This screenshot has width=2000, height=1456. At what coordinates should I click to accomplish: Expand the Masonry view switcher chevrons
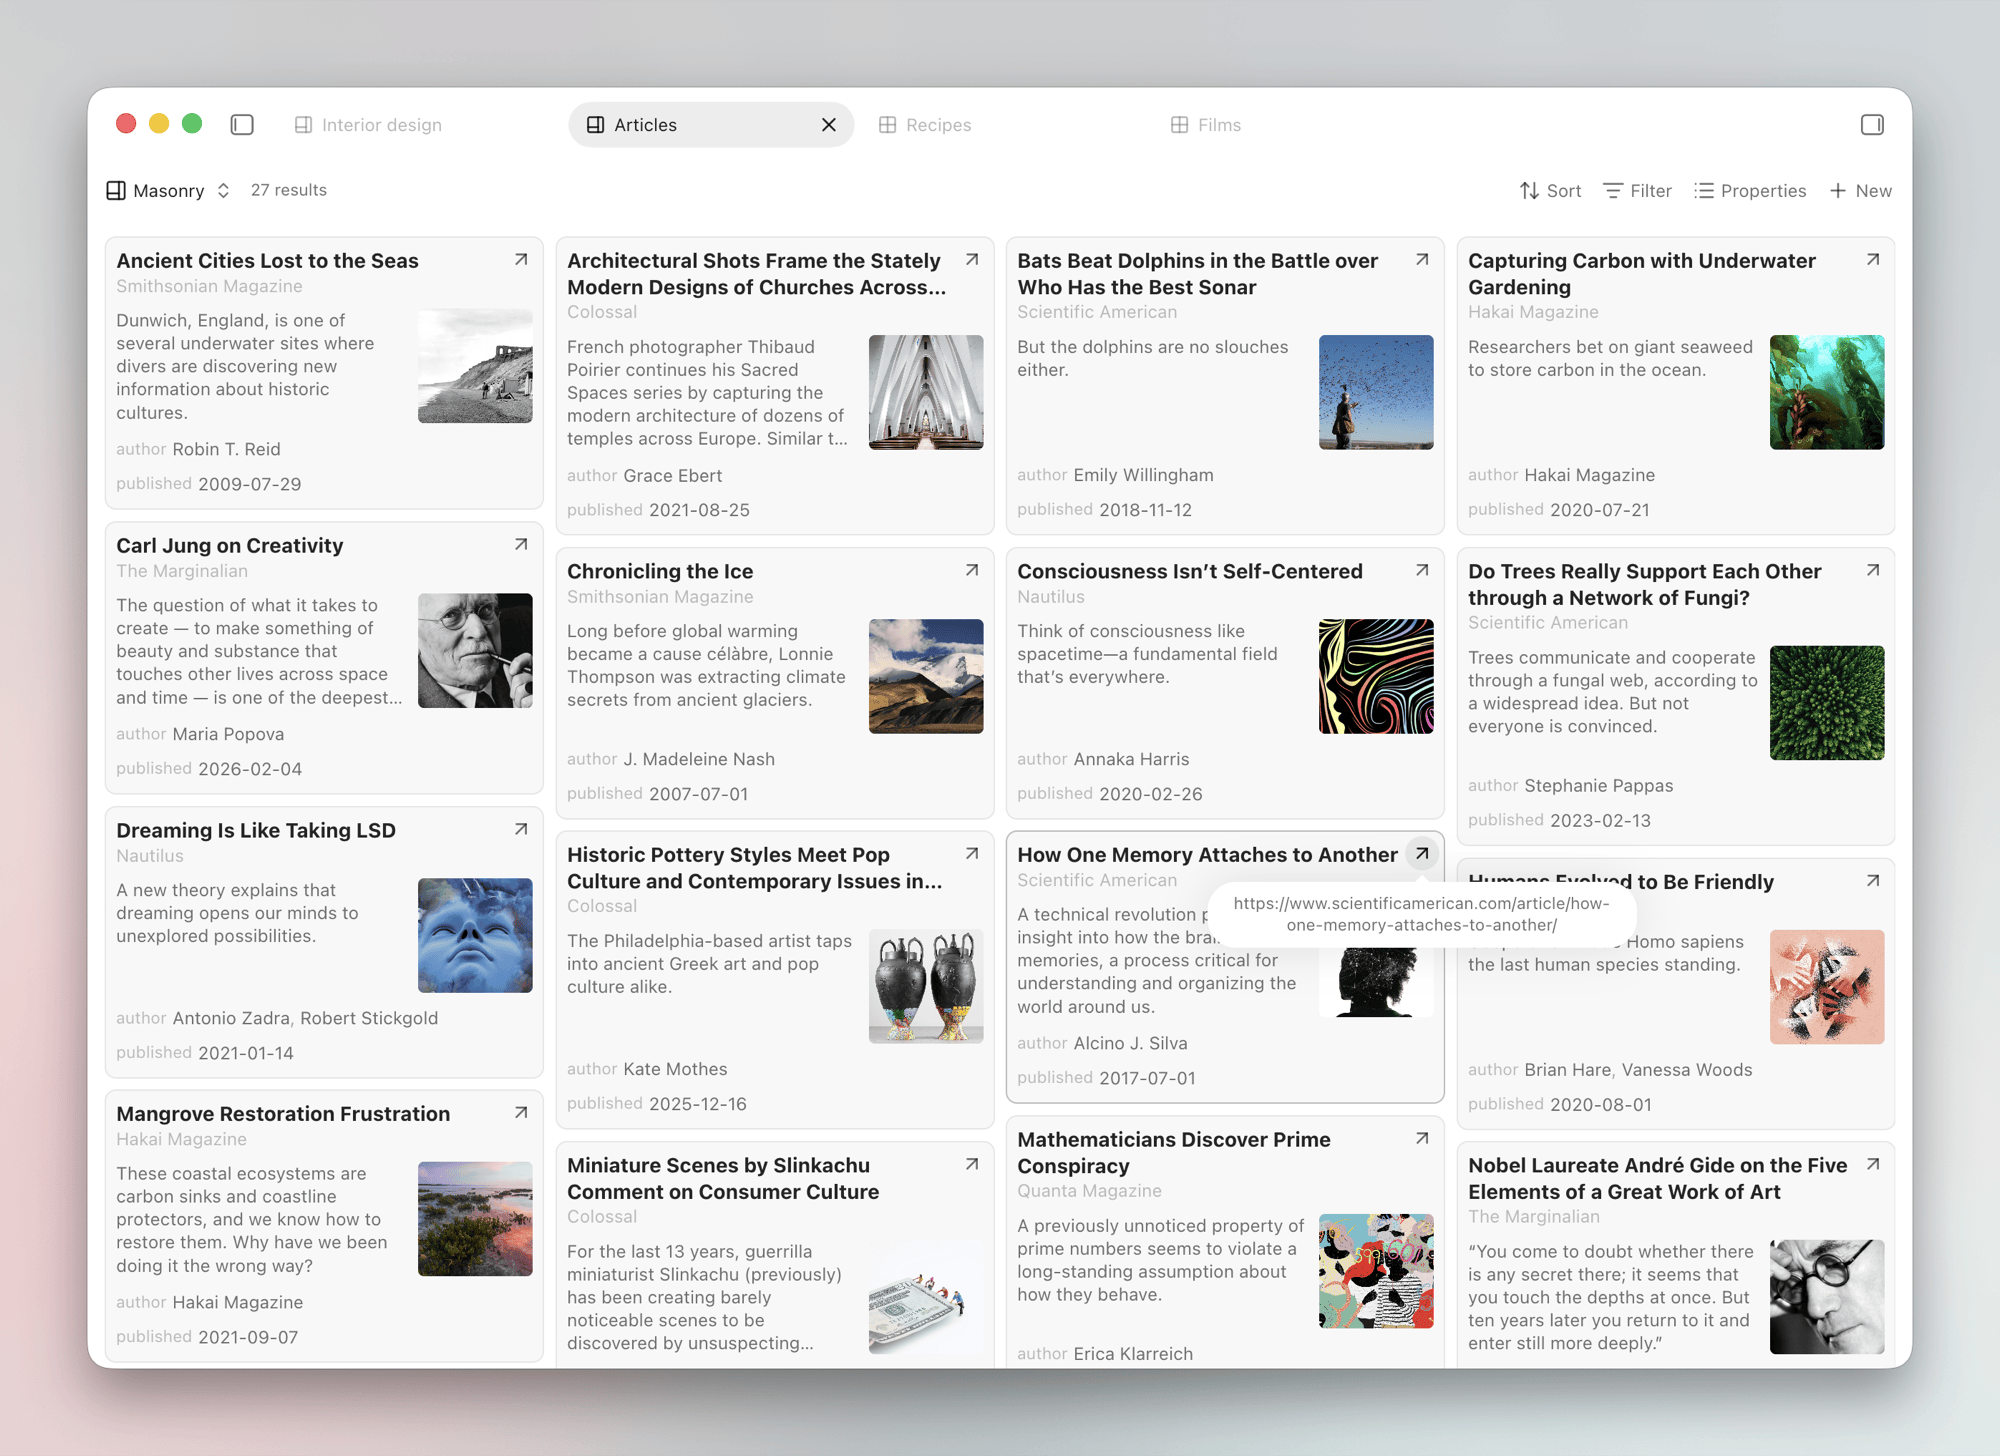click(222, 190)
